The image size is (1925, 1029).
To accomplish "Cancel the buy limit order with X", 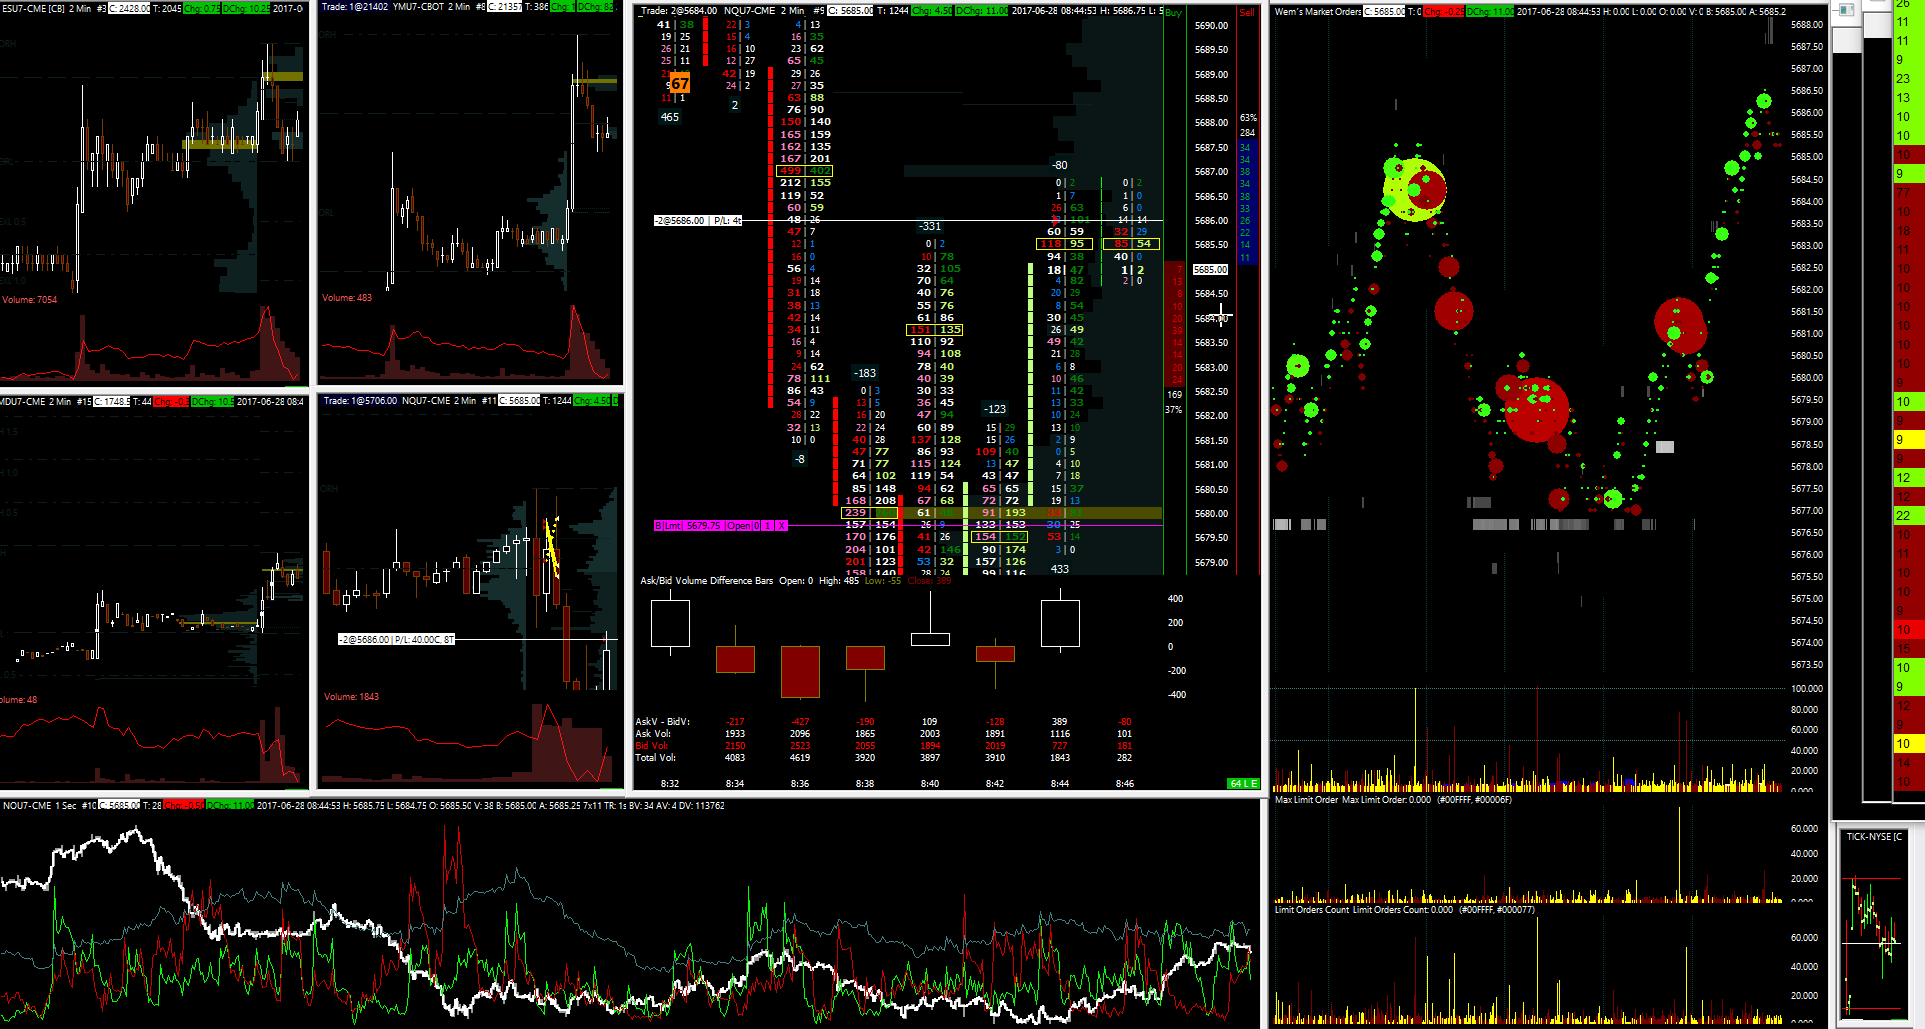I will click(x=782, y=525).
